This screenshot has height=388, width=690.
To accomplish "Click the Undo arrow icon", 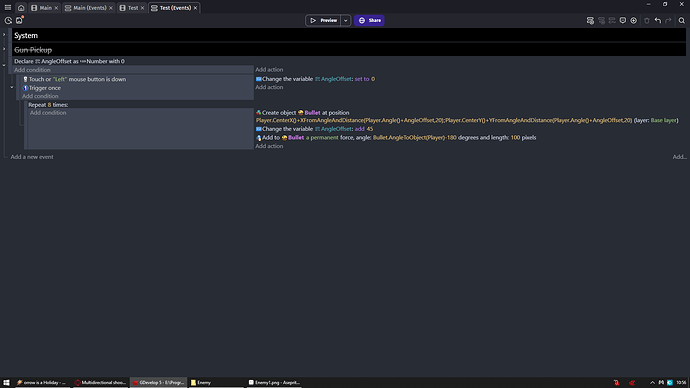I will (x=657, y=20).
